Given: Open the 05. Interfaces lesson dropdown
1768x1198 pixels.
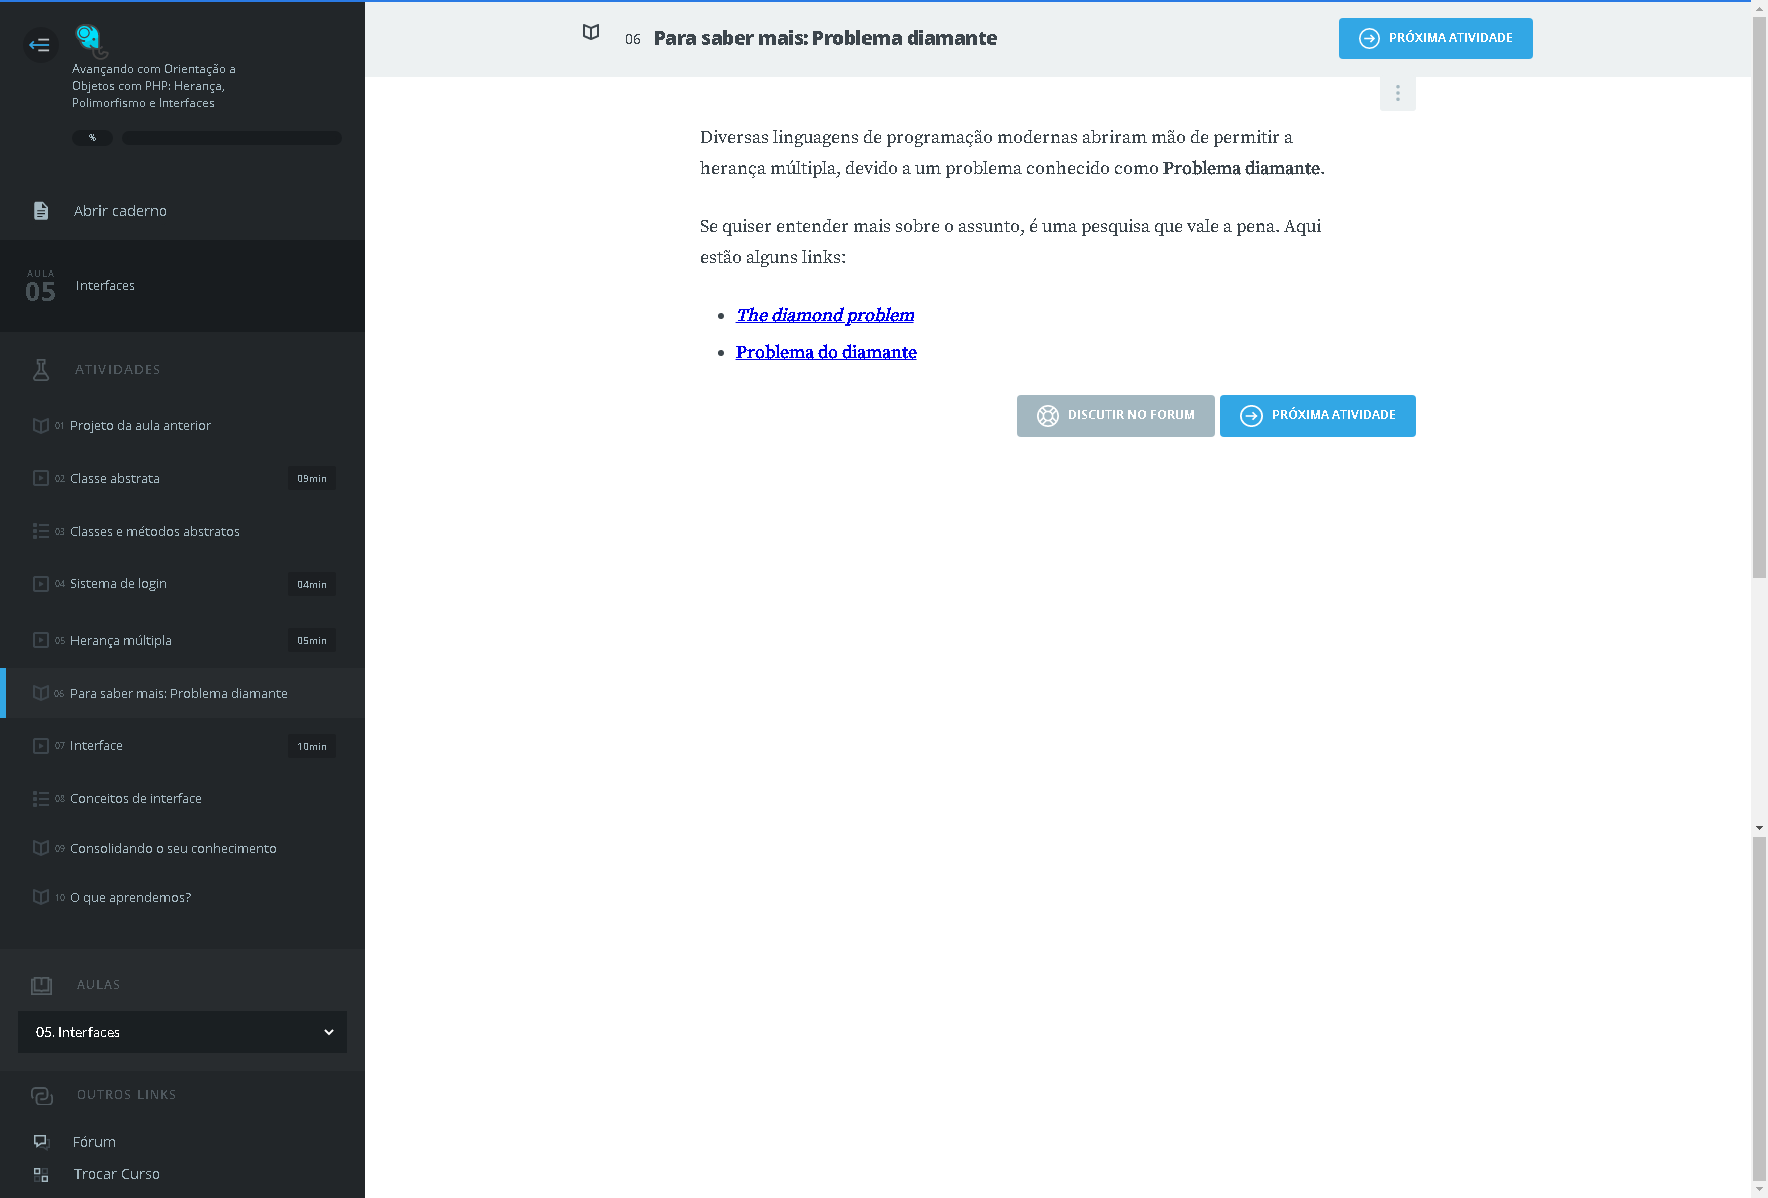Looking at the screenshot, I should coord(182,1032).
